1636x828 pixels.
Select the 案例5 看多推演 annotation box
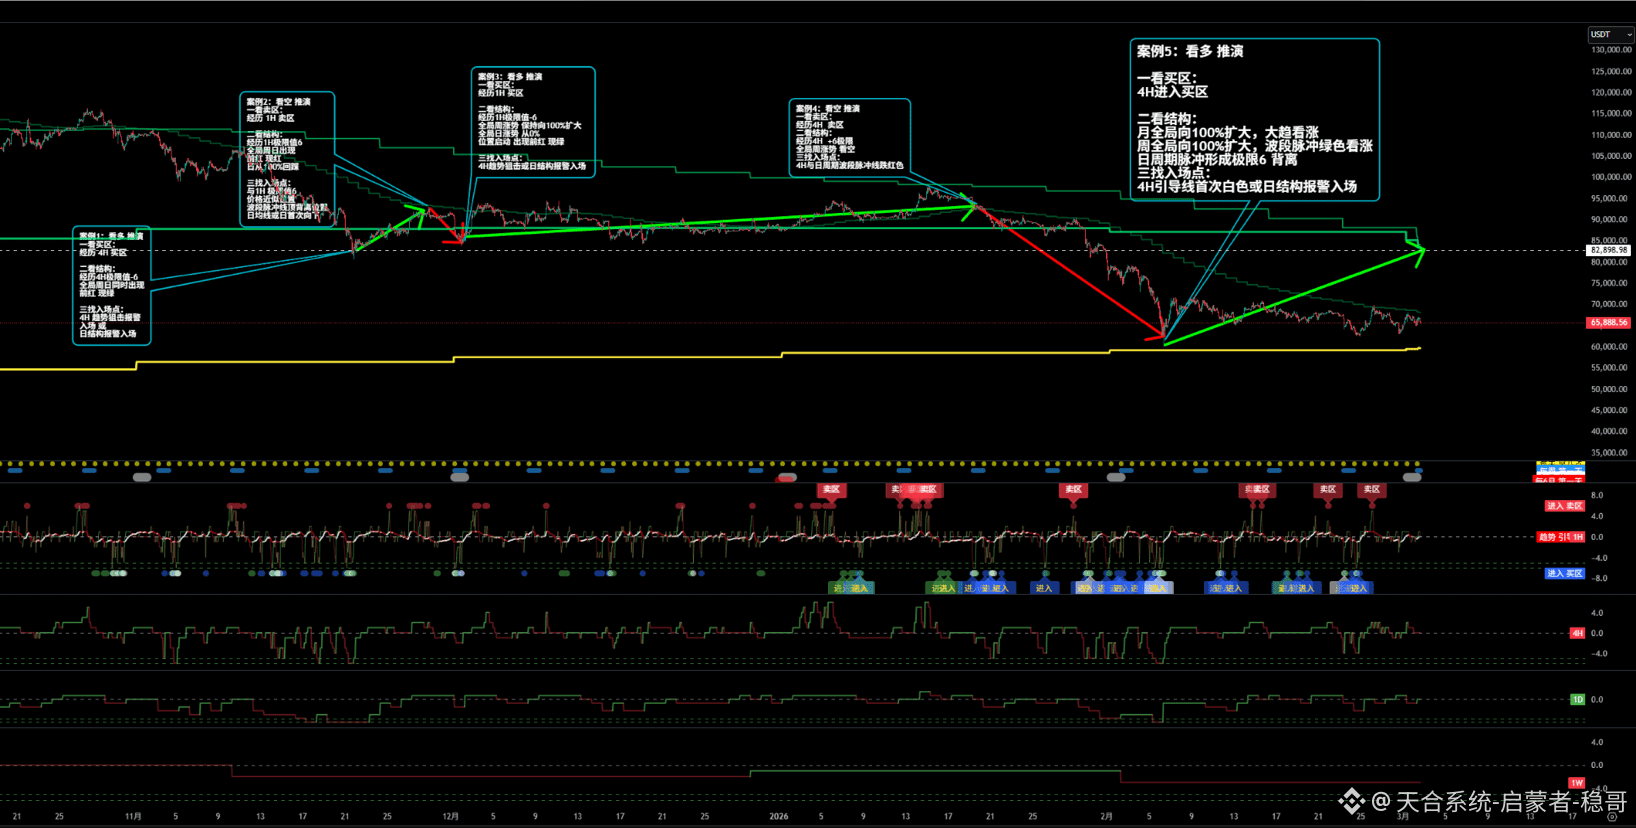click(1254, 119)
